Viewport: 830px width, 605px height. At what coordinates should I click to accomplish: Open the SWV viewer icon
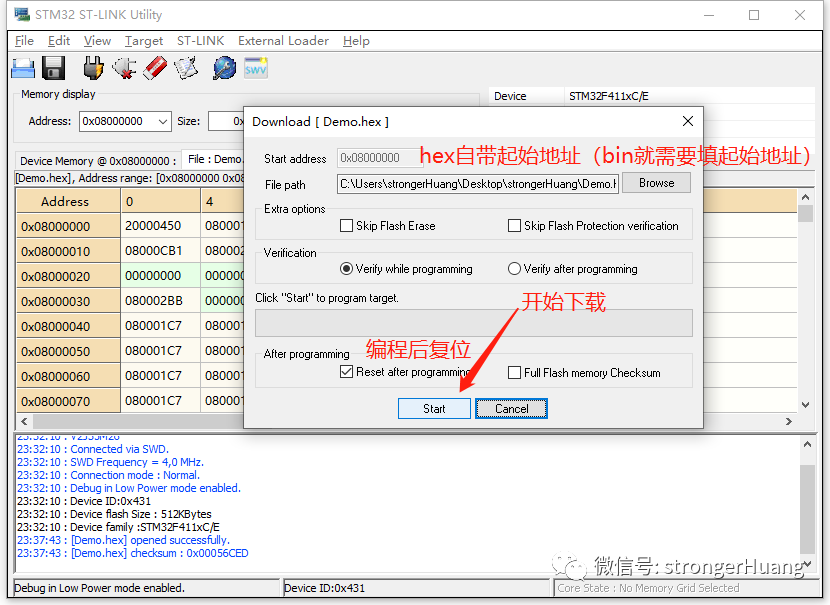pyautogui.click(x=256, y=68)
